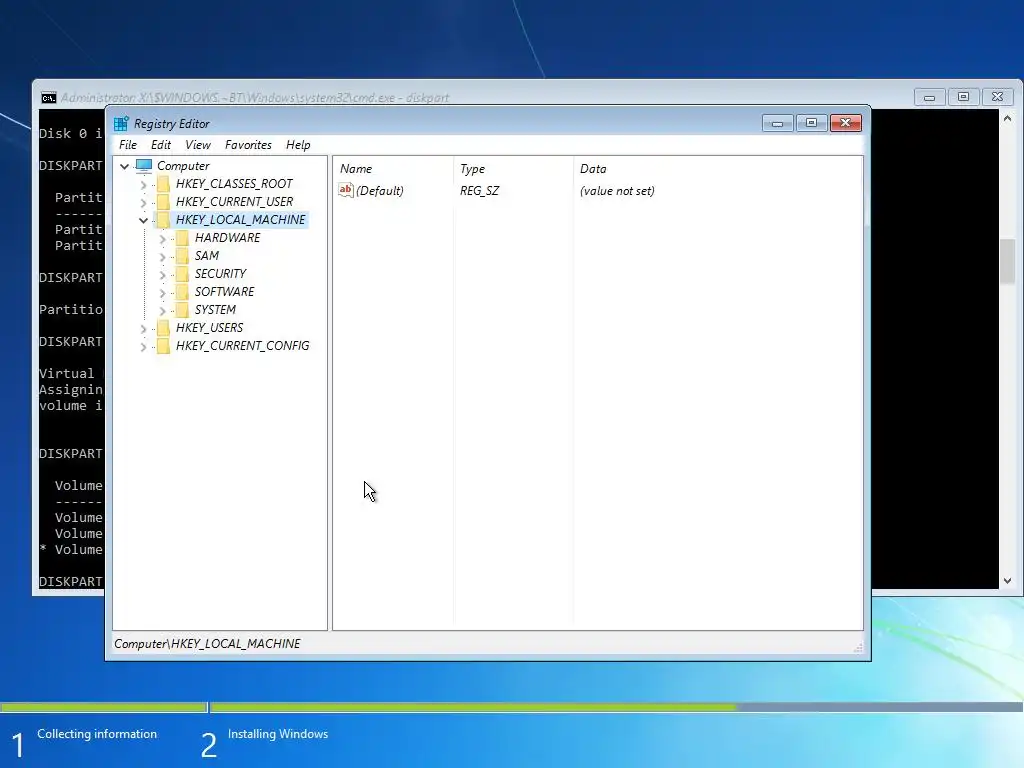Image resolution: width=1024 pixels, height=768 pixels.
Task: Select the HKEY_USERS label
Action: (209, 328)
